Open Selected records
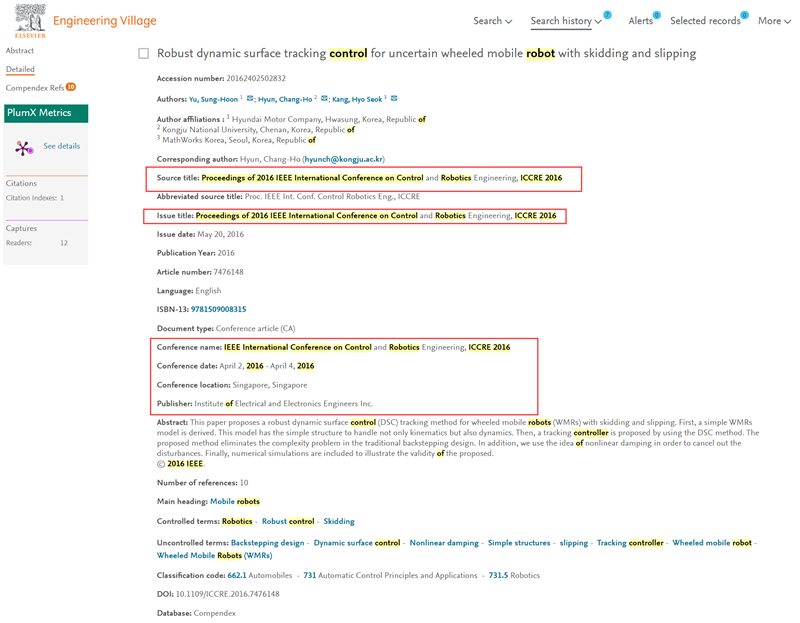 [x=705, y=21]
